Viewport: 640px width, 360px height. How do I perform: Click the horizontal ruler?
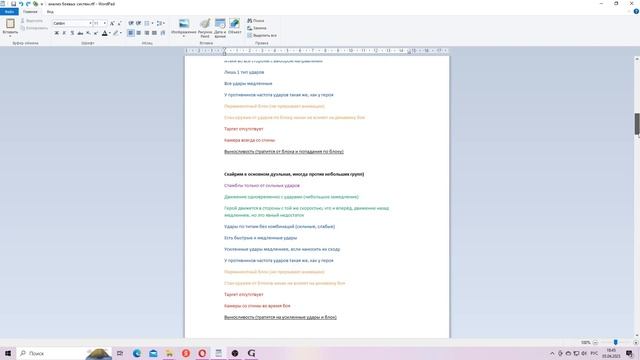tap(317, 51)
